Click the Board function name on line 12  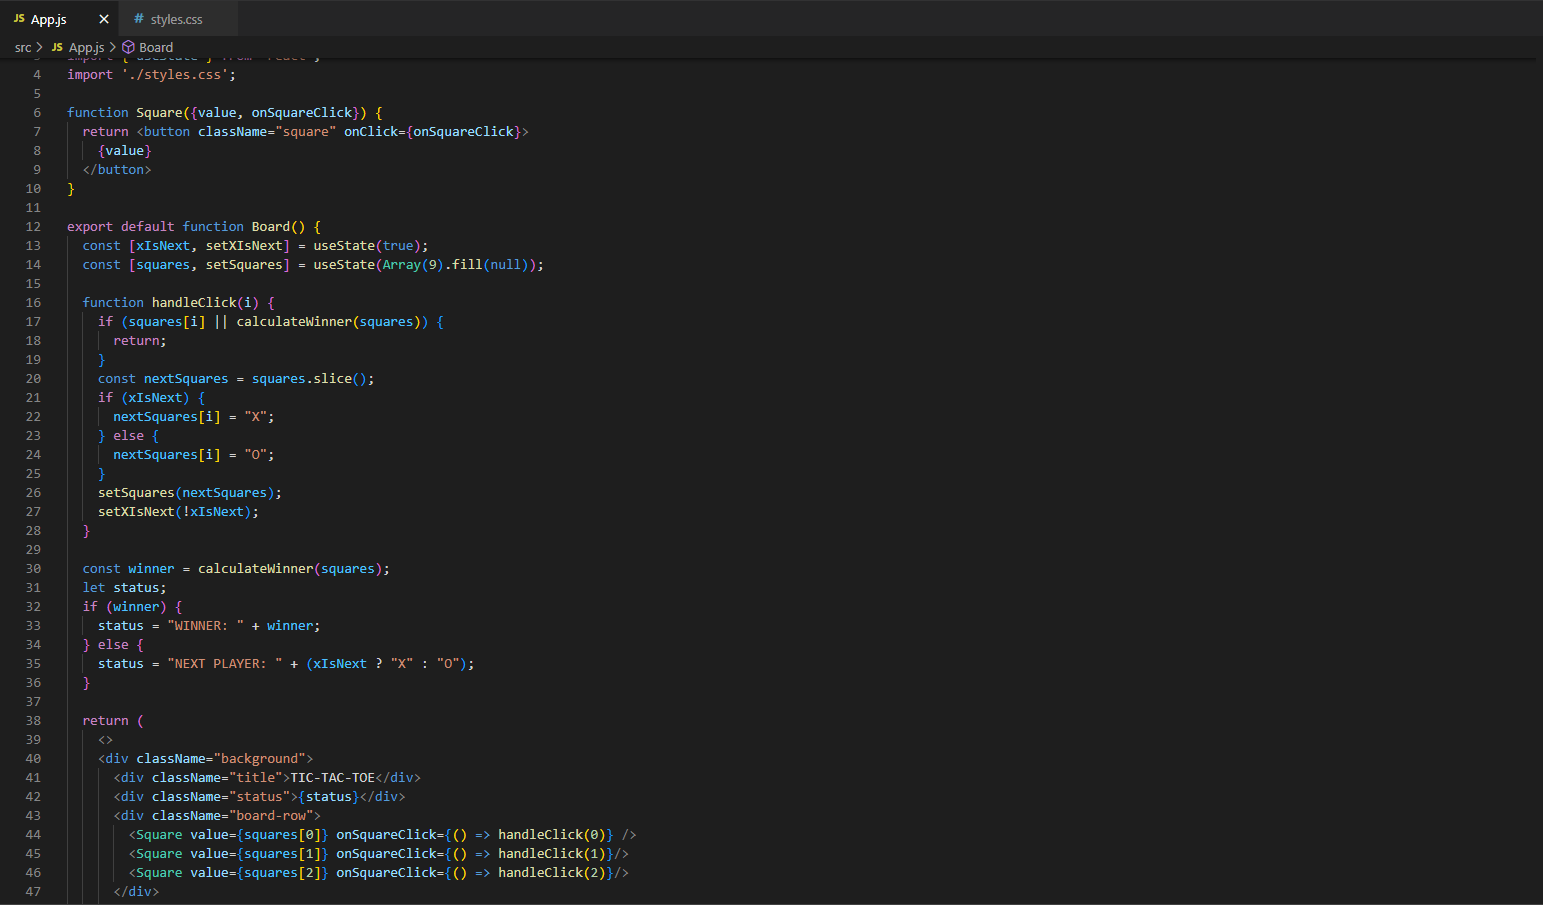271,227
